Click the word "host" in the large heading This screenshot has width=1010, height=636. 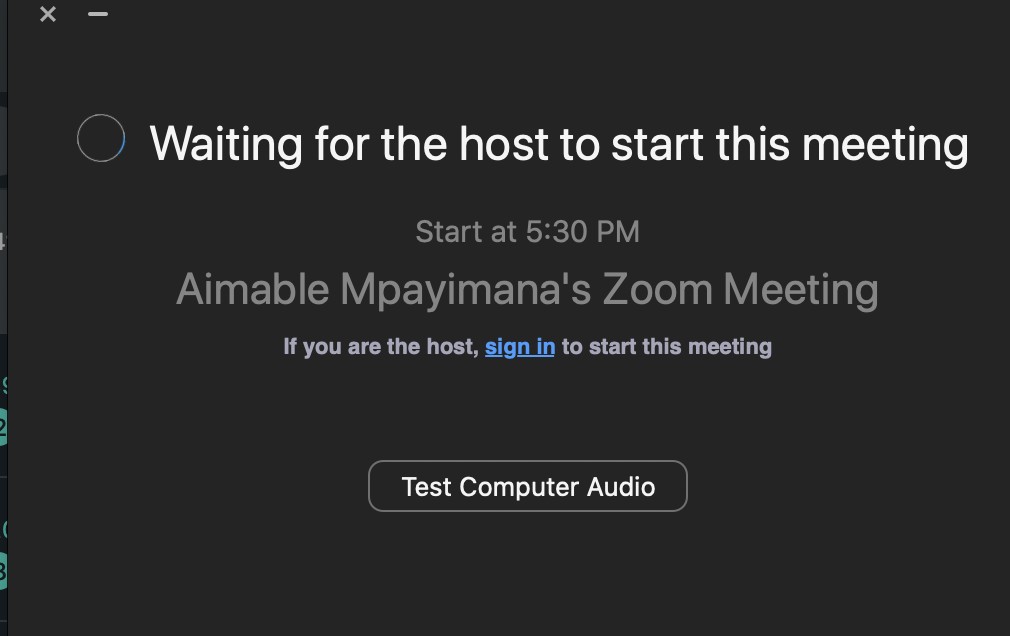tap(504, 144)
